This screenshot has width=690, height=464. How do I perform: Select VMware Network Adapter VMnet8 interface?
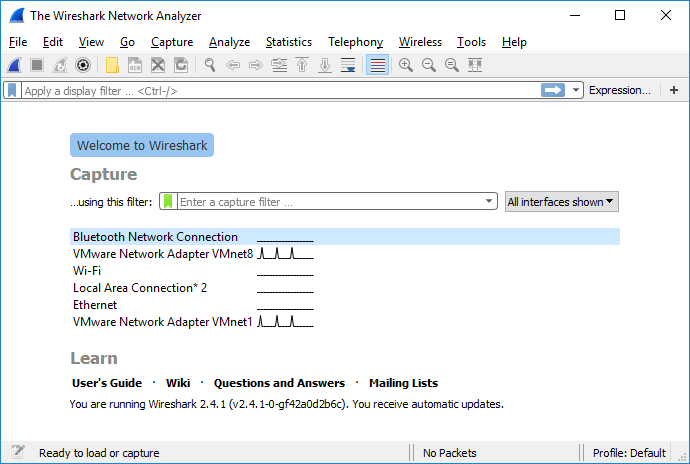pos(345,254)
